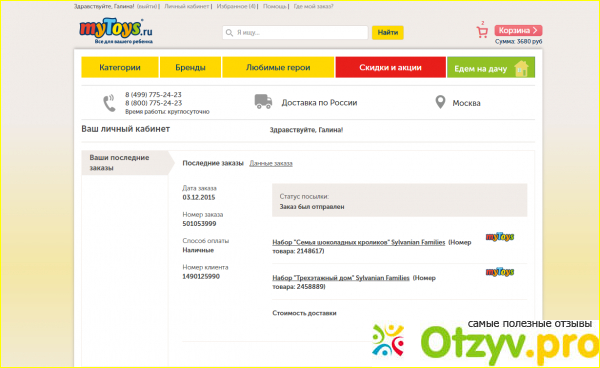Click the Стоимость доставки label
This screenshot has width=600, height=368.
304,313
